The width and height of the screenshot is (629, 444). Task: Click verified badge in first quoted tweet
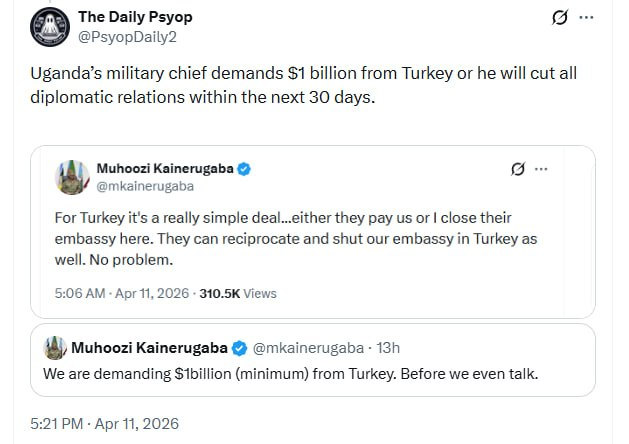point(244,169)
